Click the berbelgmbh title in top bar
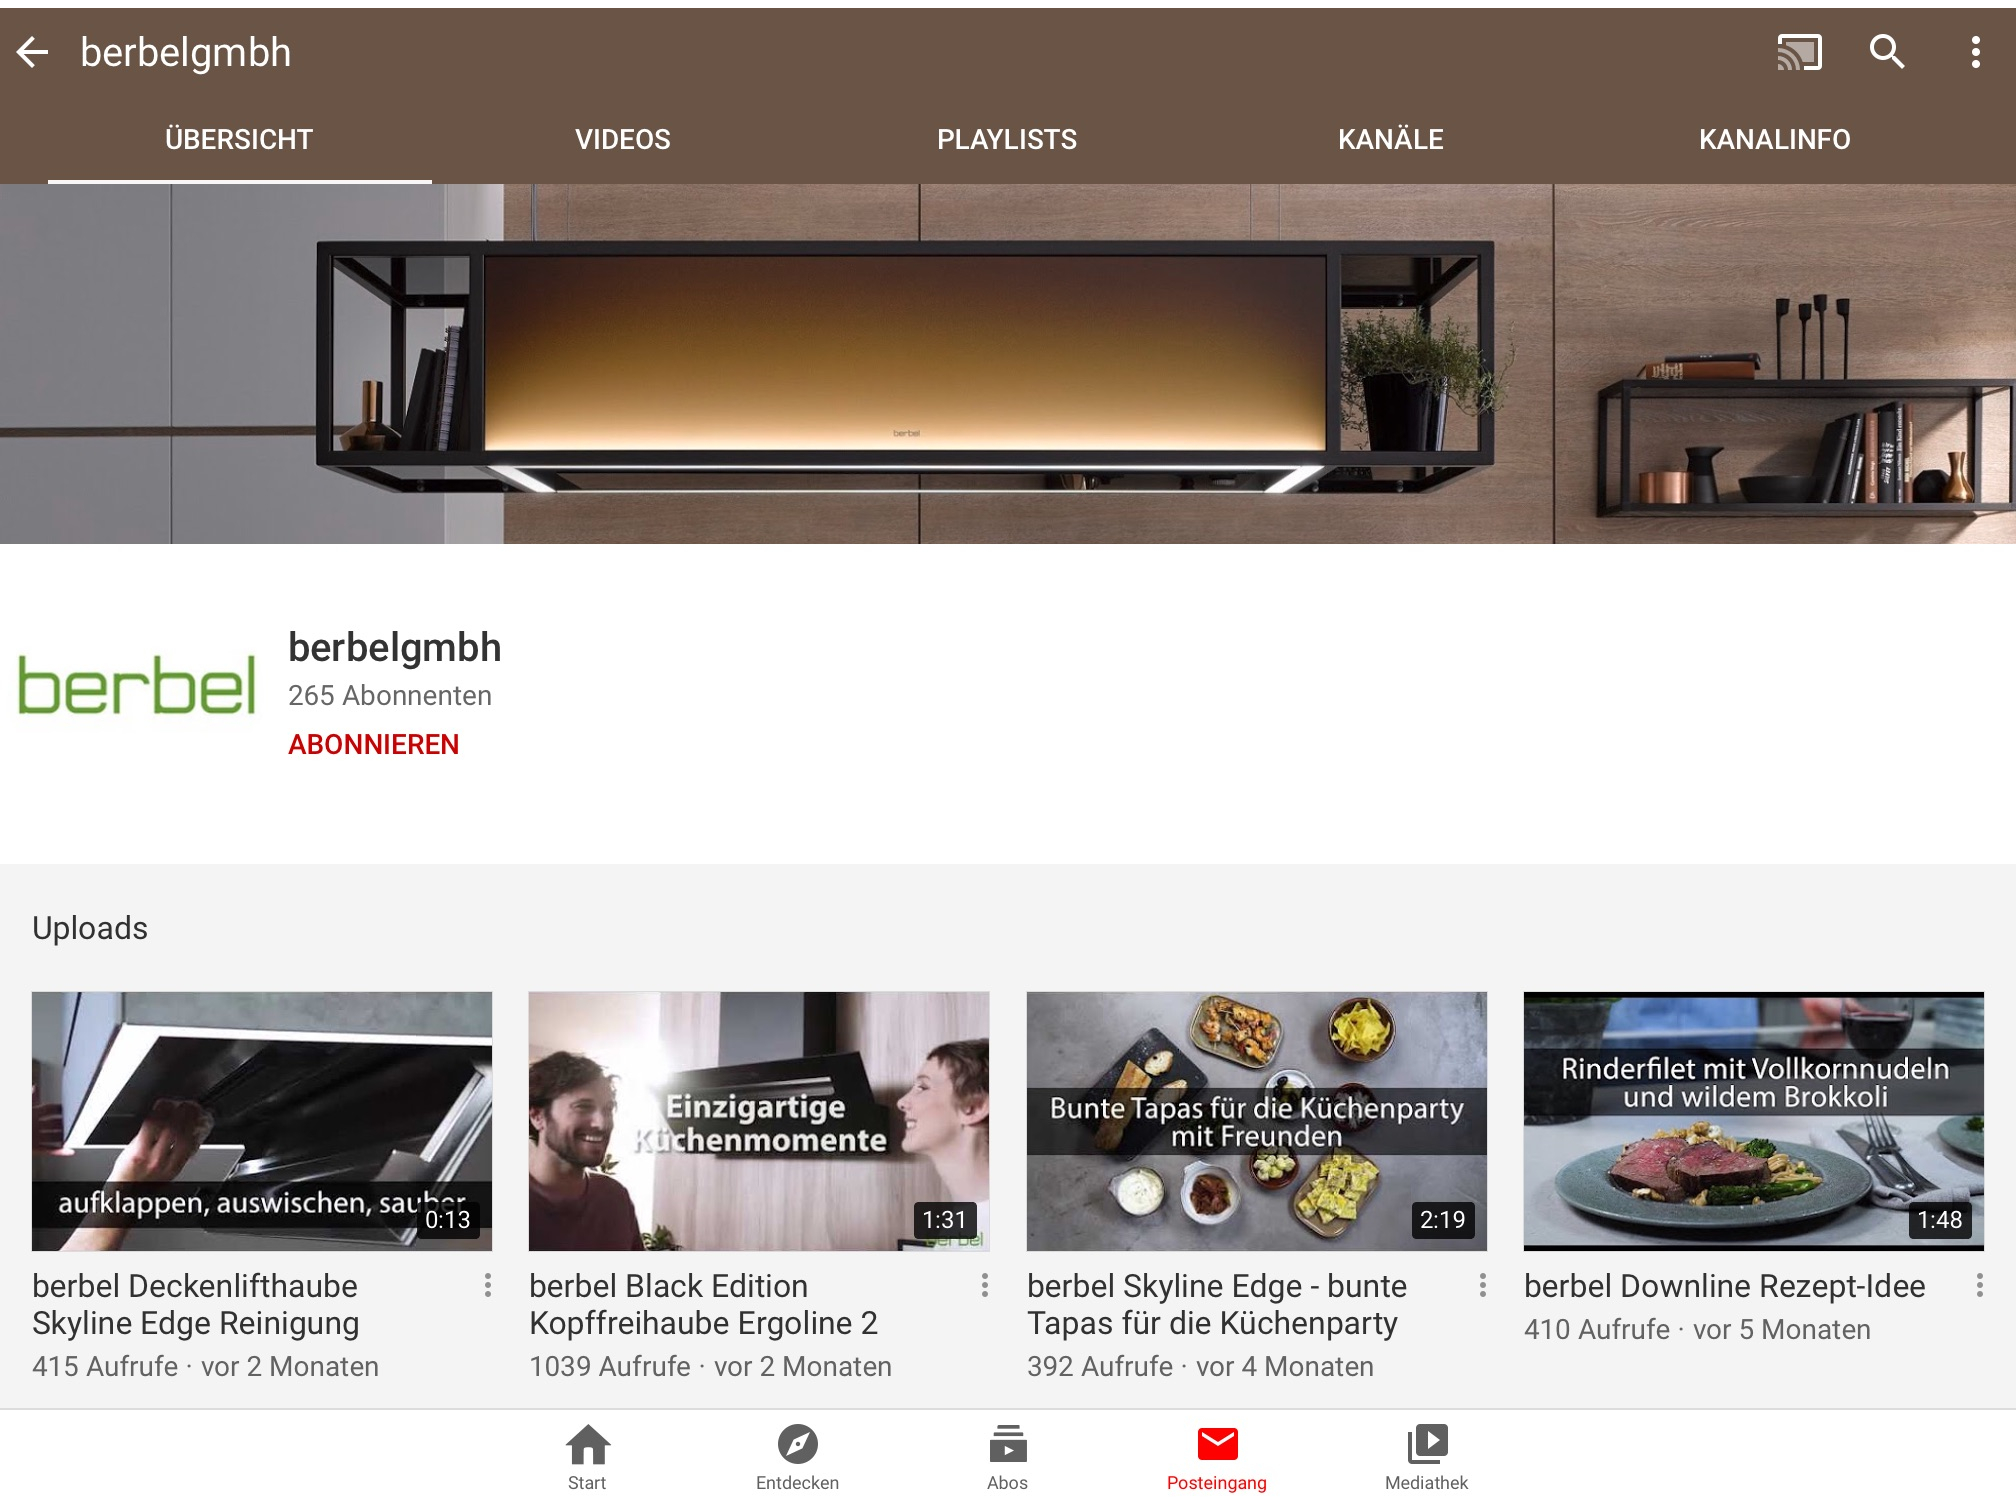 186,52
